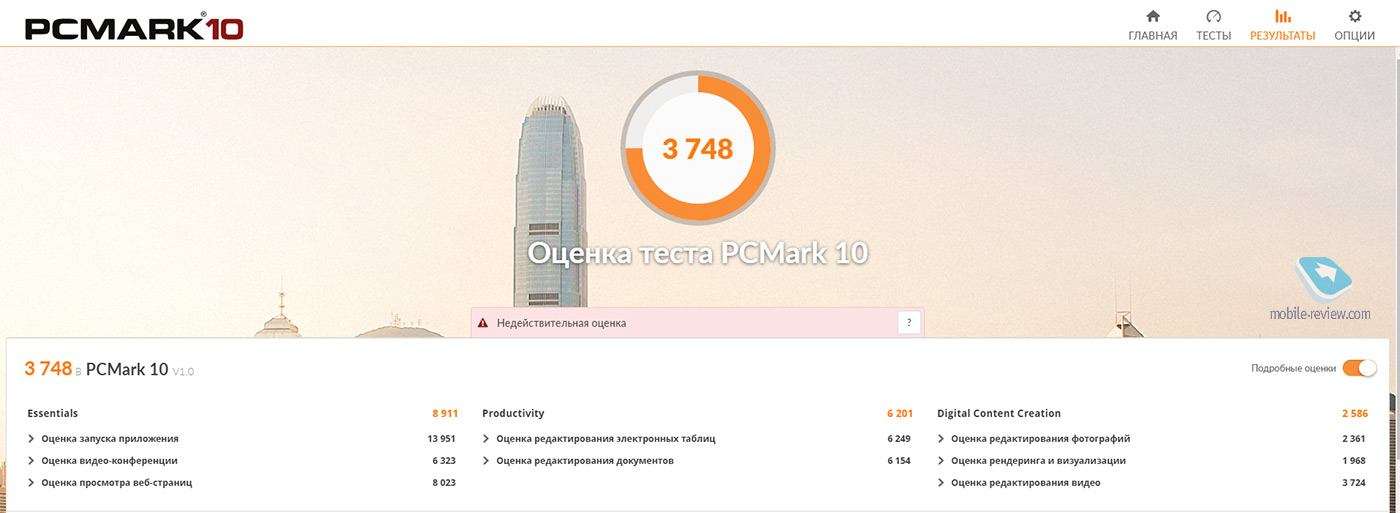Screen dimensions: 1400x513
Task: Click the Digital Content Creation heading
Action: [999, 413]
